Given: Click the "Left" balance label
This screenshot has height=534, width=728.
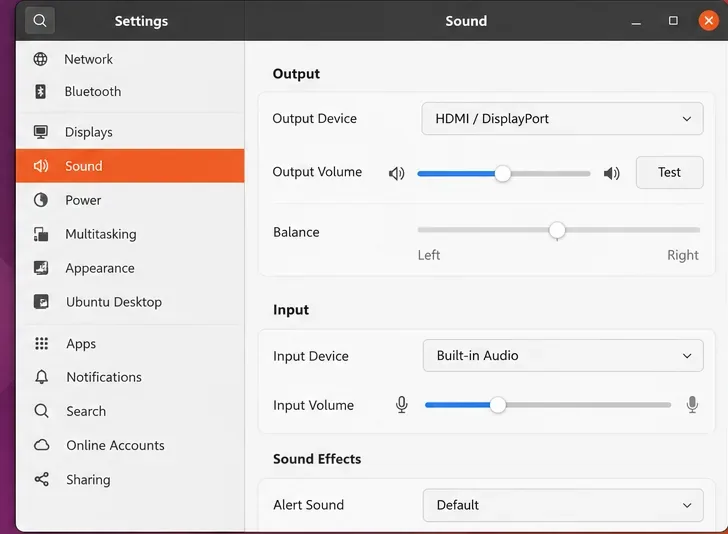Looking at the screenshot, I should 429,255.
